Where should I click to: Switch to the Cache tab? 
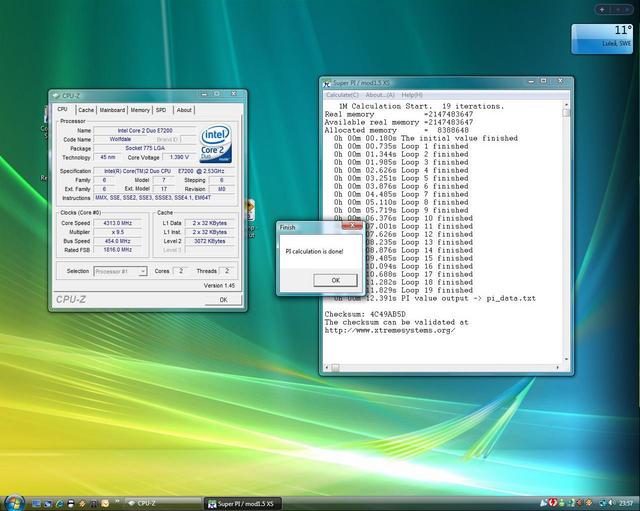[86, 110]
